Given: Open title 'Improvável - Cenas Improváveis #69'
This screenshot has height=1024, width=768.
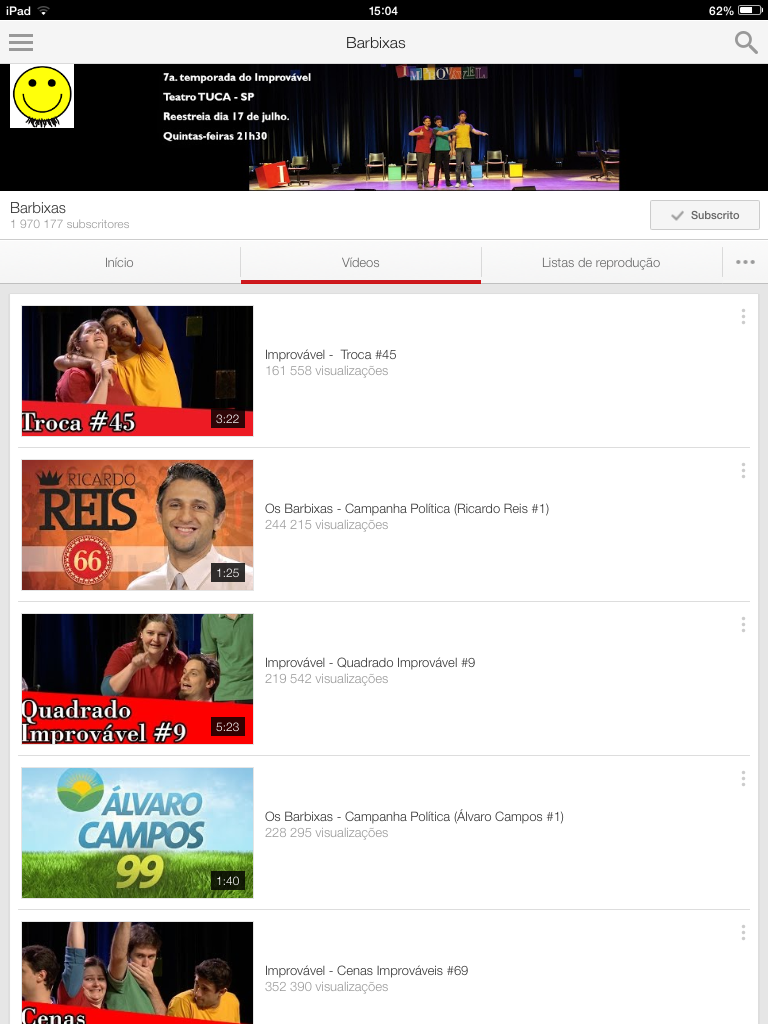Looking at the screenshot, I should (x=366, y=970).
